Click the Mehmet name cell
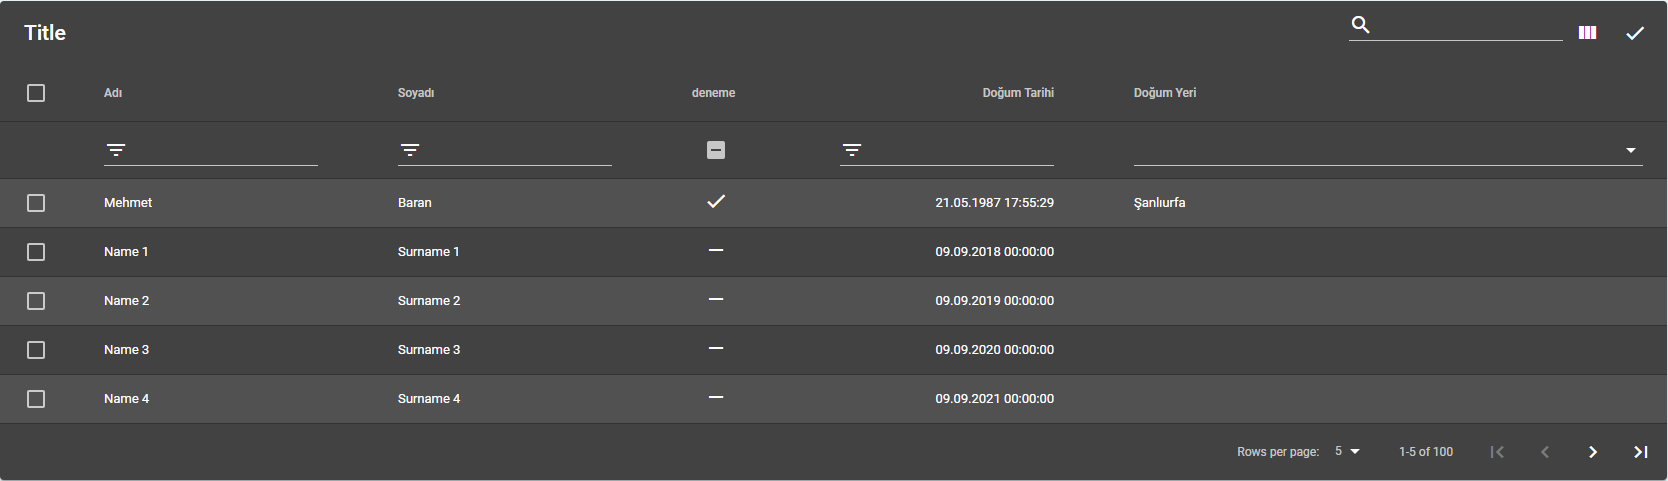Image resolution: width=1668 pixels, height=481 pixels. coord(128,203)
